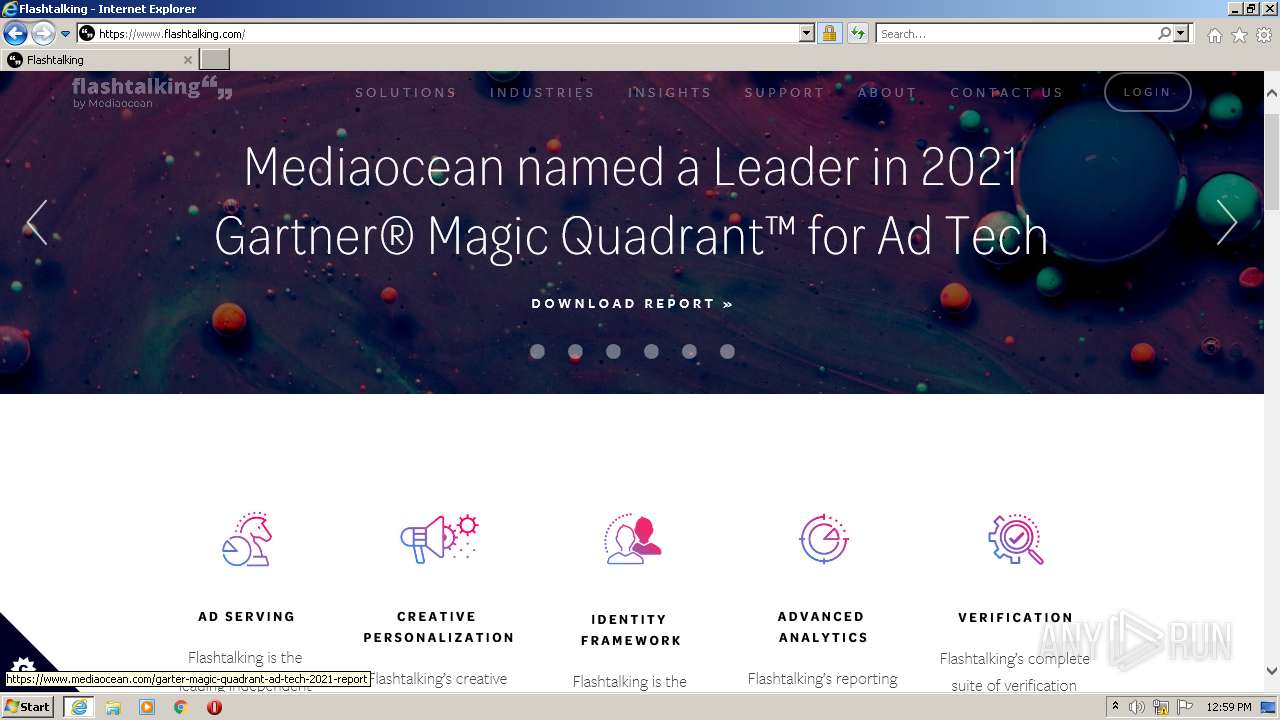1280x720 pixels.
Task: Click the volume speaker tray icon
Action: pos(1137,707)
